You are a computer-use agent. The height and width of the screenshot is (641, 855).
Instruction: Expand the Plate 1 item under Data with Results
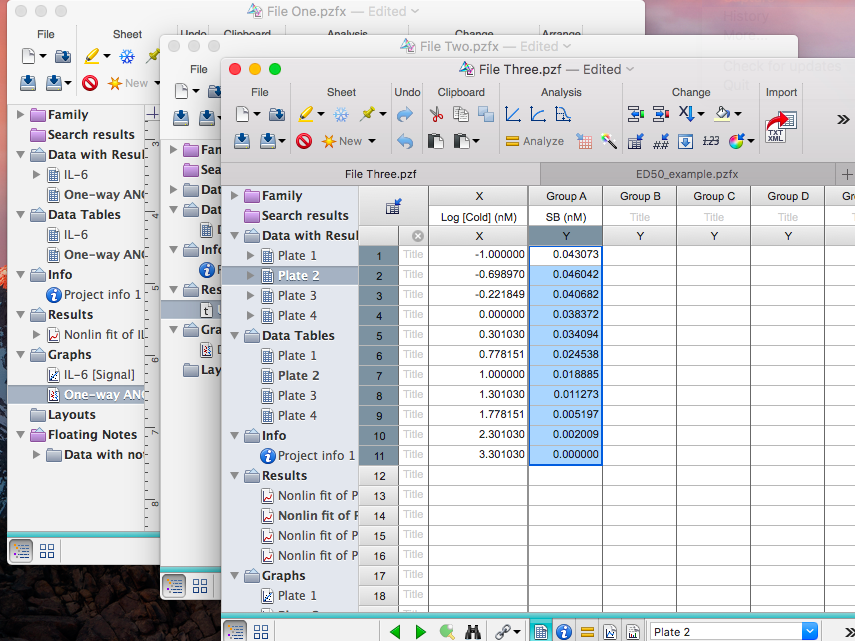pyautogui.click(x=251, y=256)
